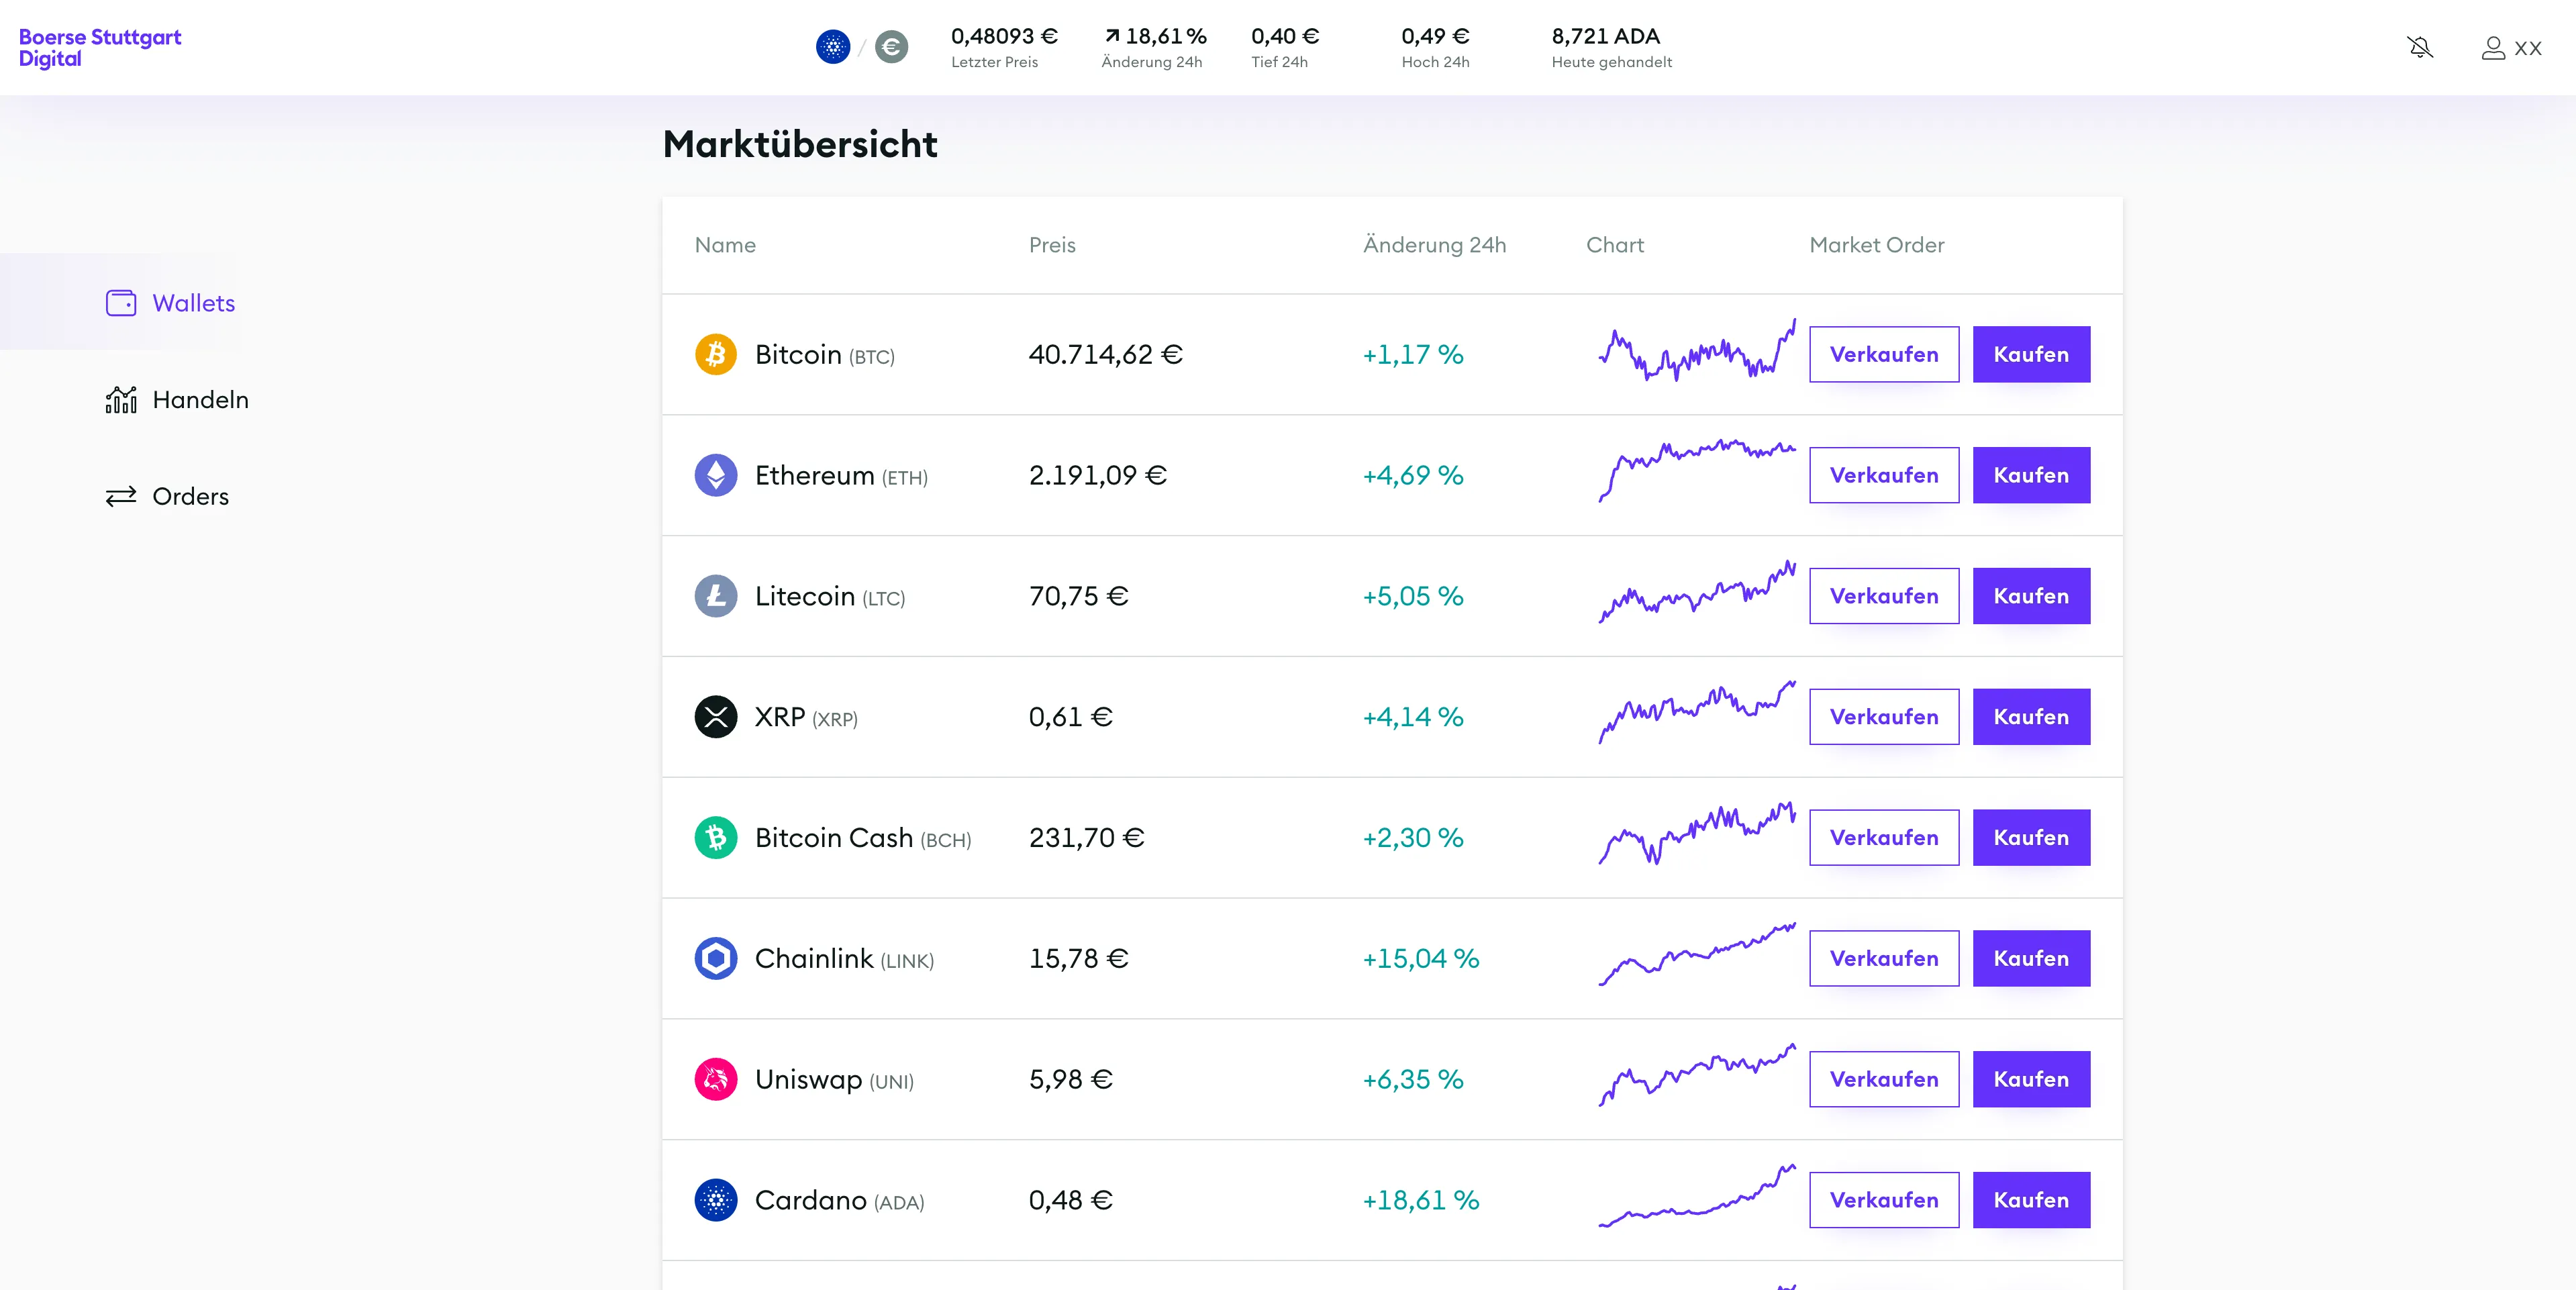The width and height of the screenshot is (2576, 1290).
Task: Enable notifications via the muted bell
Action: [2420, 47]
